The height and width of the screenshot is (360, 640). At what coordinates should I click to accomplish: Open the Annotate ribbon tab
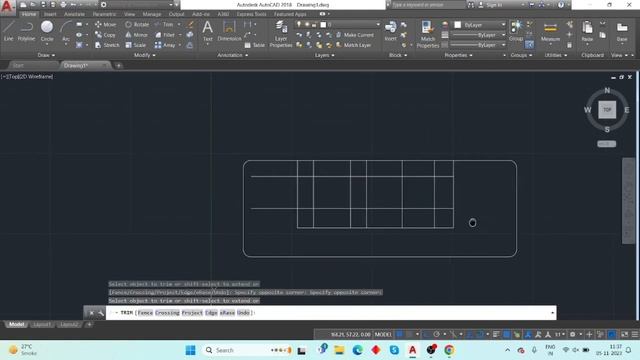coord(74,14)
